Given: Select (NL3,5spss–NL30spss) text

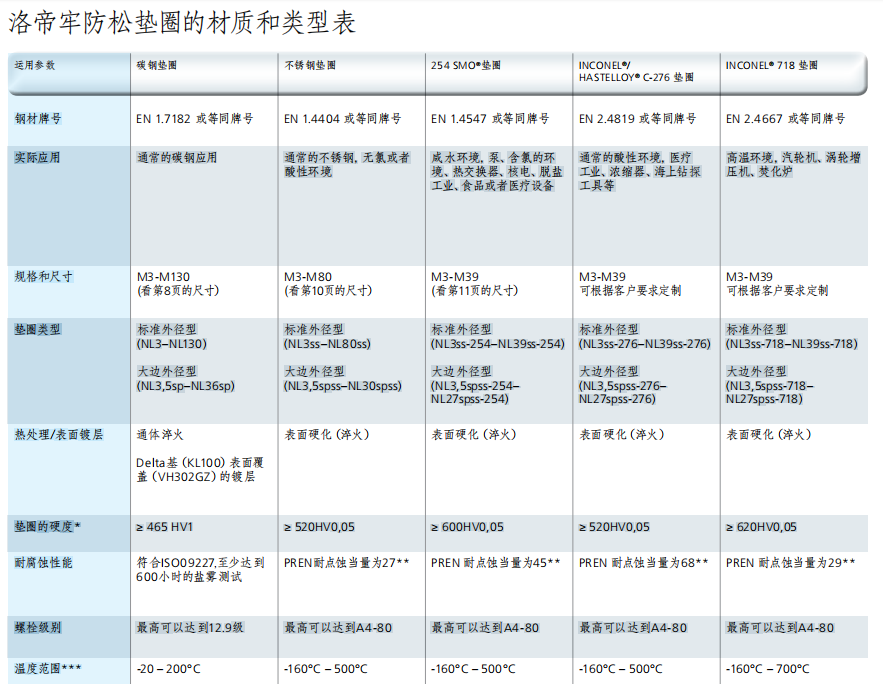Looking at the screenshot, I should click(x=343, y=386).
